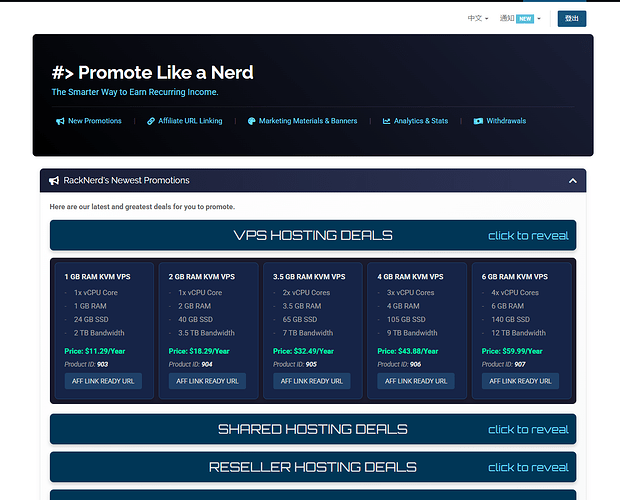Click the New Promotions megaphone icon
Image resolution: width=620 pixels, height=500 pixels.
pyautogui.click(x=60, y=121)
